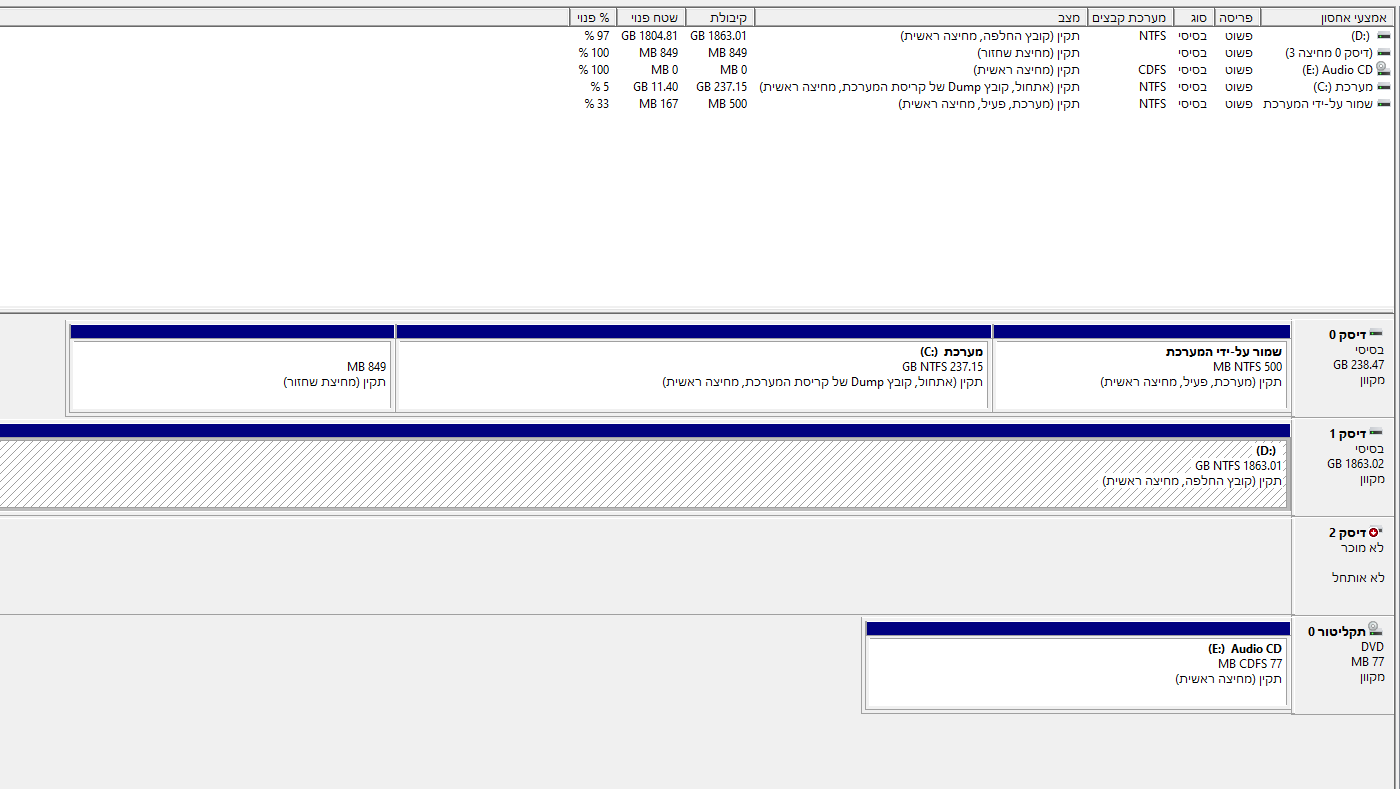Click the drive icon of the (D:) volume row
This screenshot has height=789, width=1400.
click(1383, 36)
